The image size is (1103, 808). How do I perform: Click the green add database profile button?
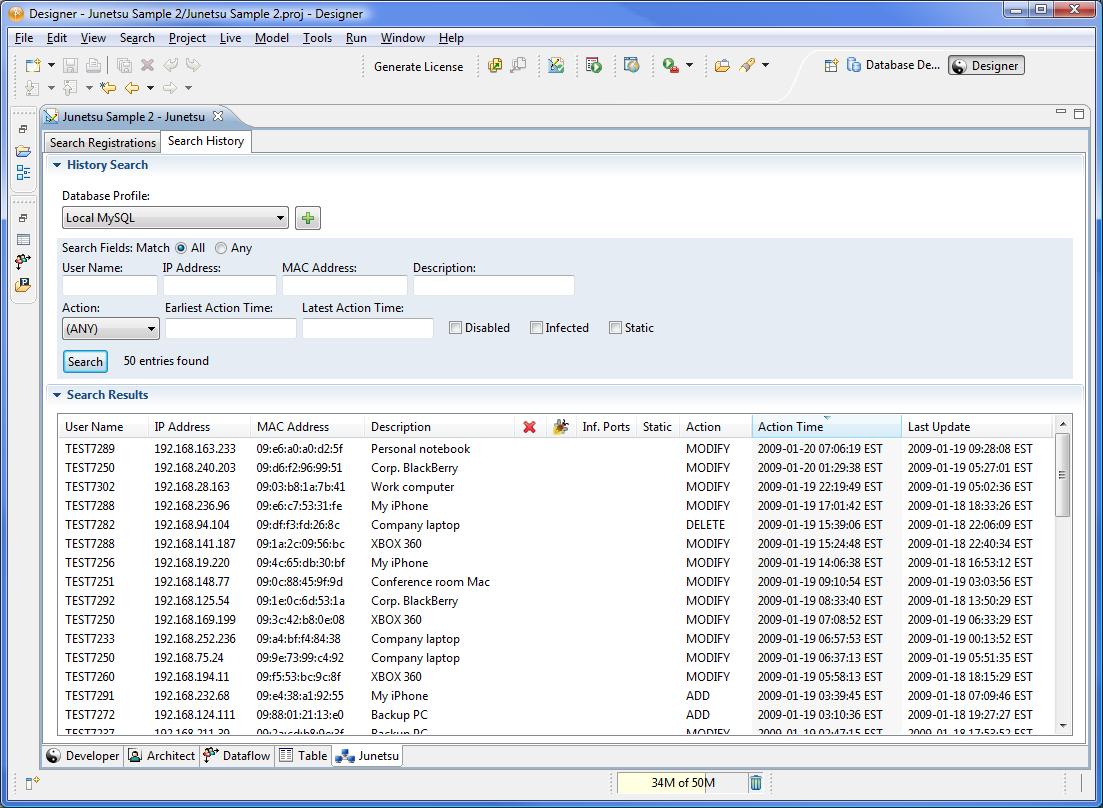point(308,218)
